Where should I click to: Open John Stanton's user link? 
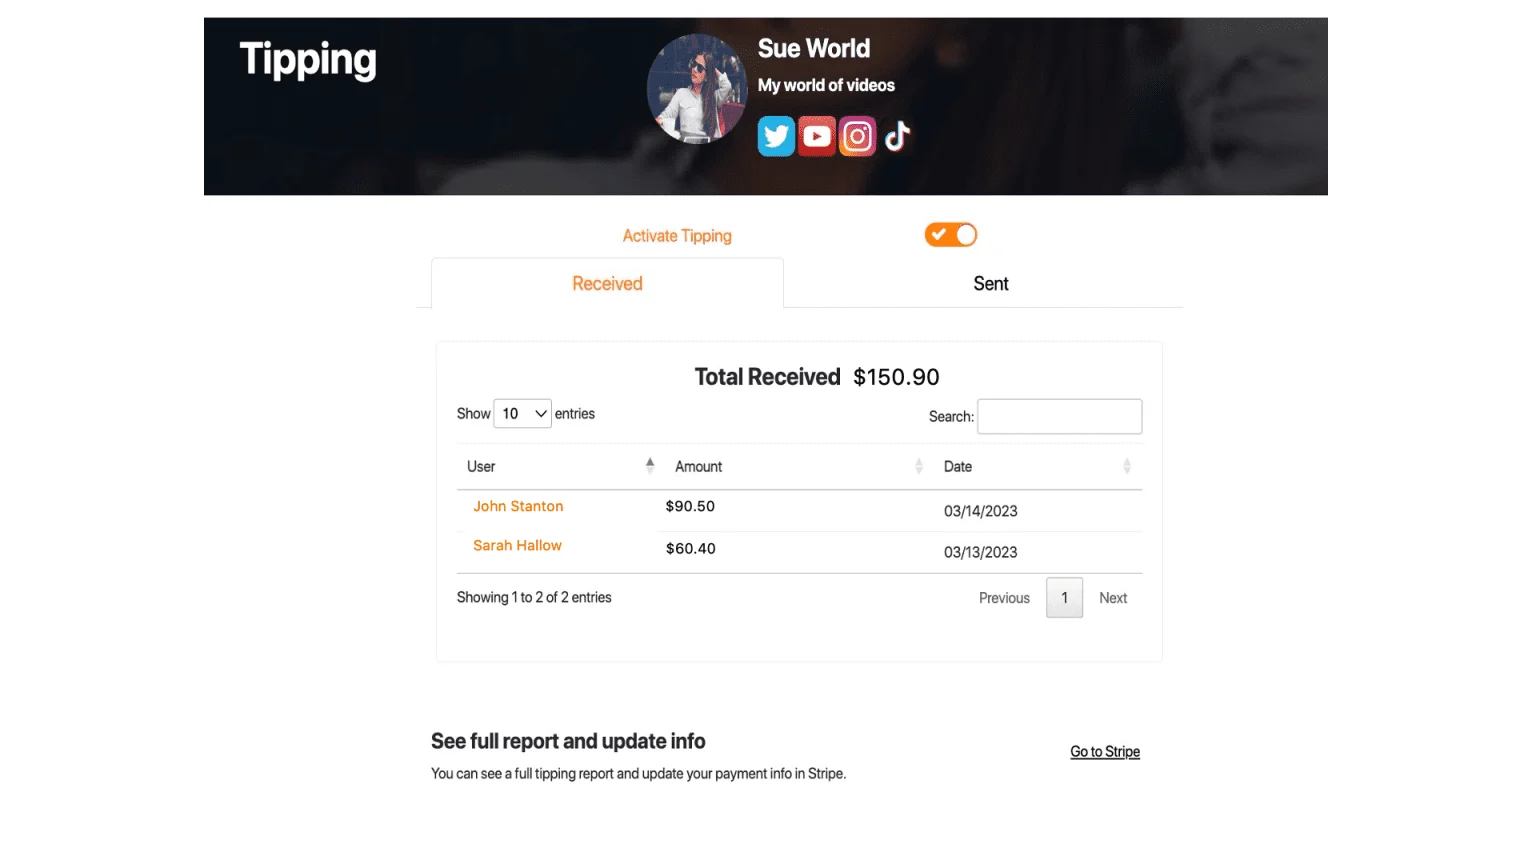(x=518, y=506)
